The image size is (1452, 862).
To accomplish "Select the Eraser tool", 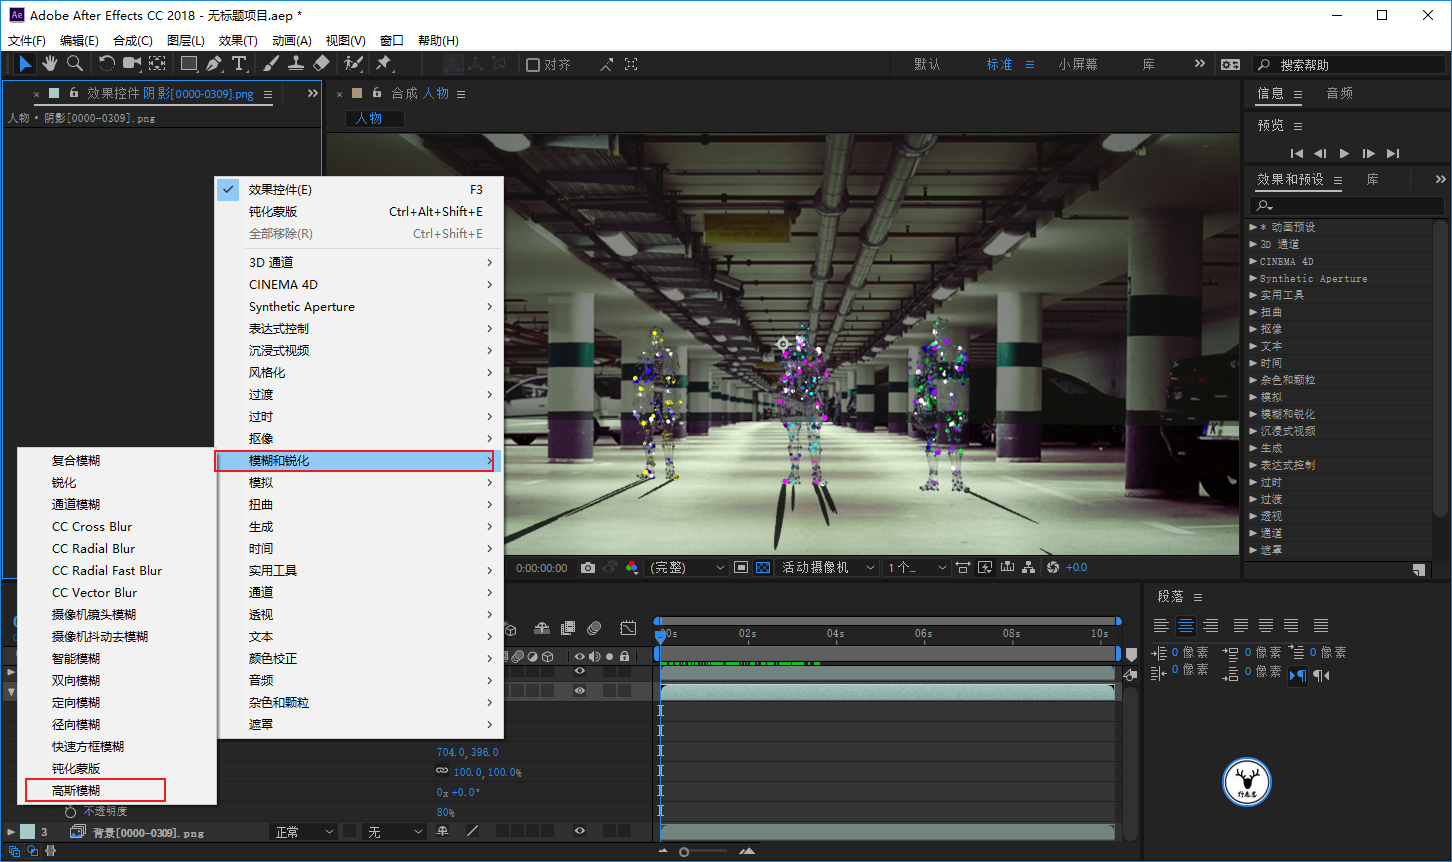I will (321, 64).
